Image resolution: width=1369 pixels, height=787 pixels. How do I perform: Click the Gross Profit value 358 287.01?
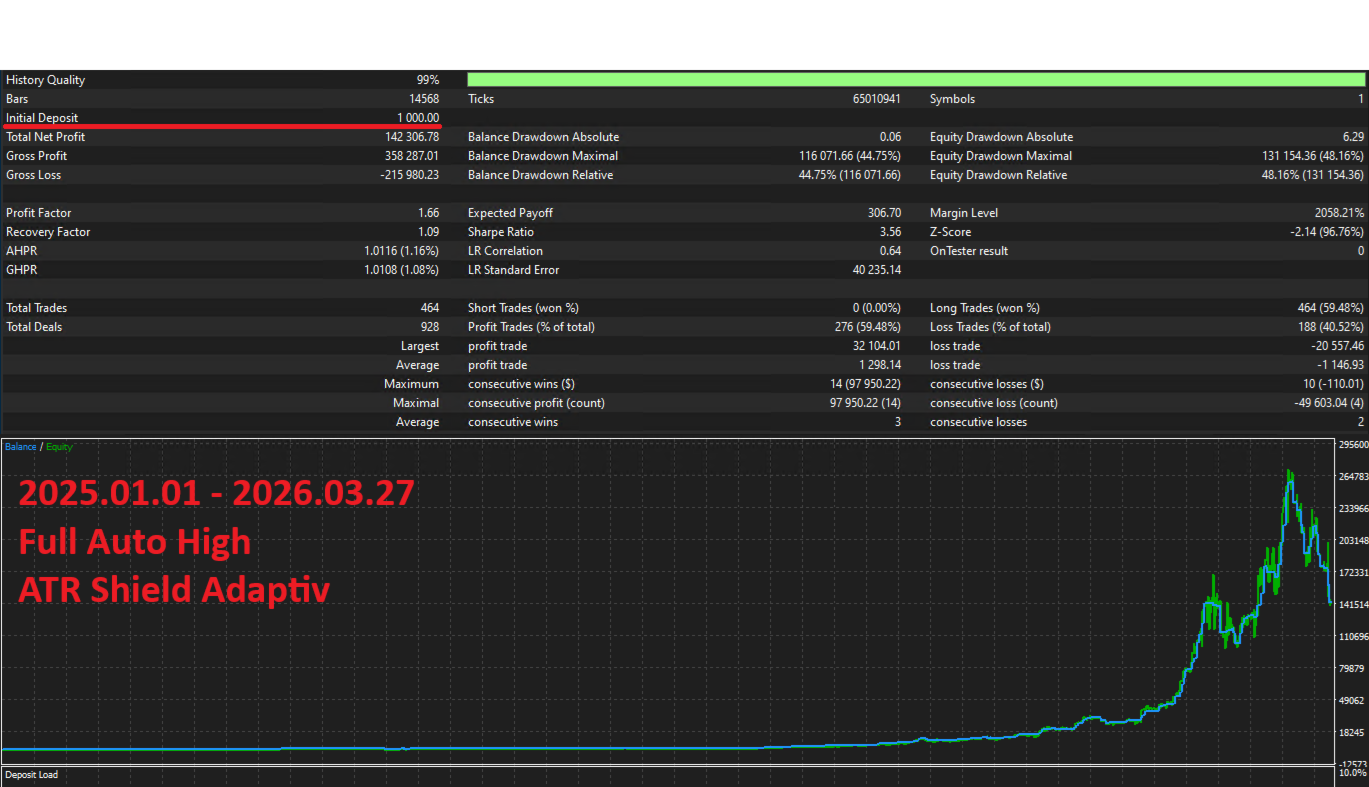[x=412, y=156]
